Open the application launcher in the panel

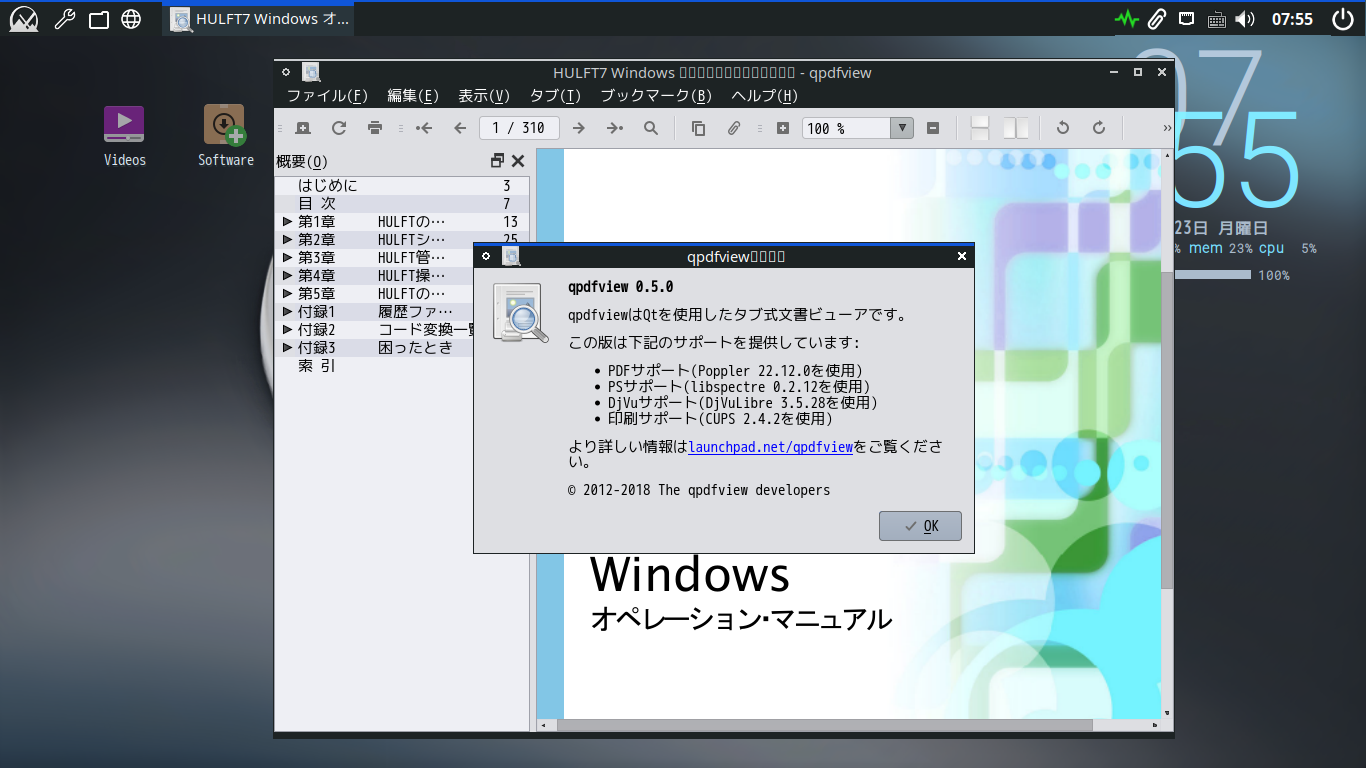point(24,19)
